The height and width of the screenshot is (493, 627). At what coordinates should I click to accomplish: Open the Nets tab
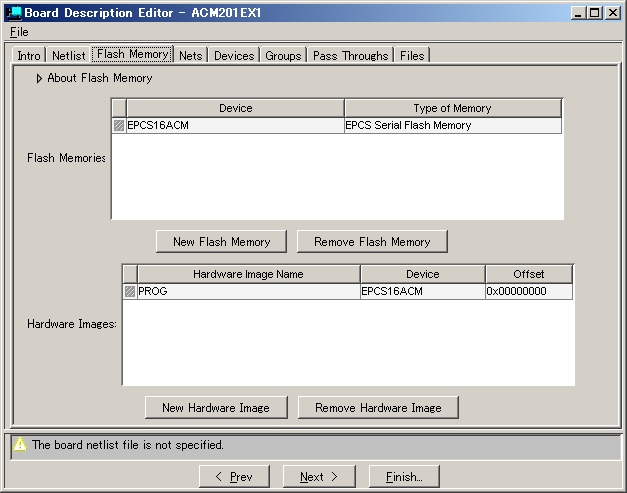click(x=190, y=56)
